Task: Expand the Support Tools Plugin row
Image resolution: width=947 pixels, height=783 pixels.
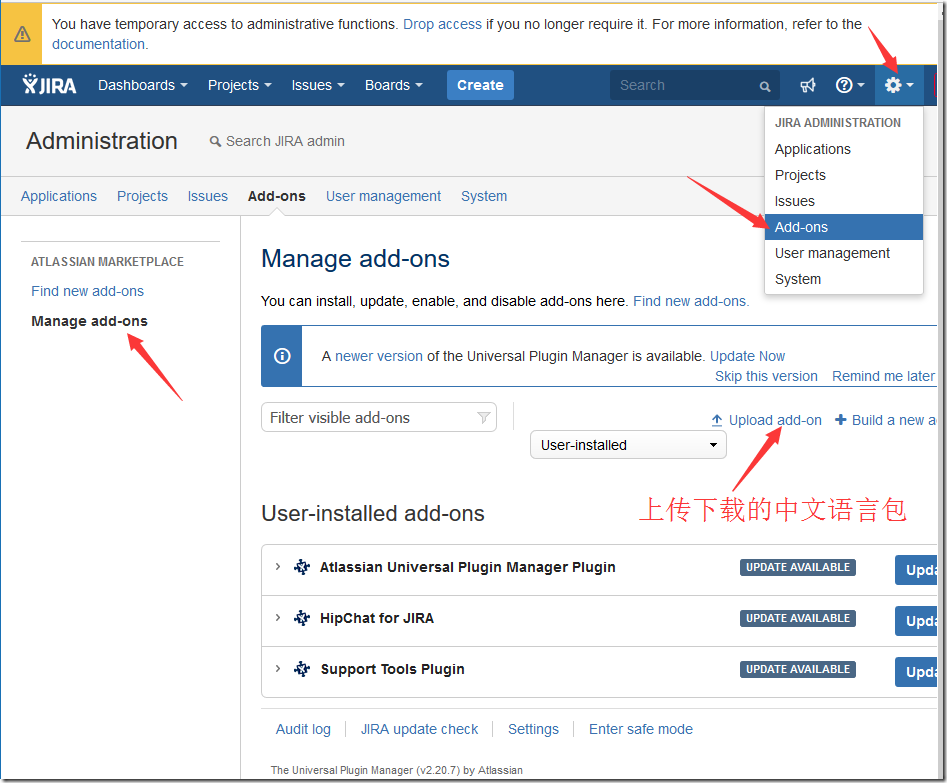Action: tap(278, 669)
